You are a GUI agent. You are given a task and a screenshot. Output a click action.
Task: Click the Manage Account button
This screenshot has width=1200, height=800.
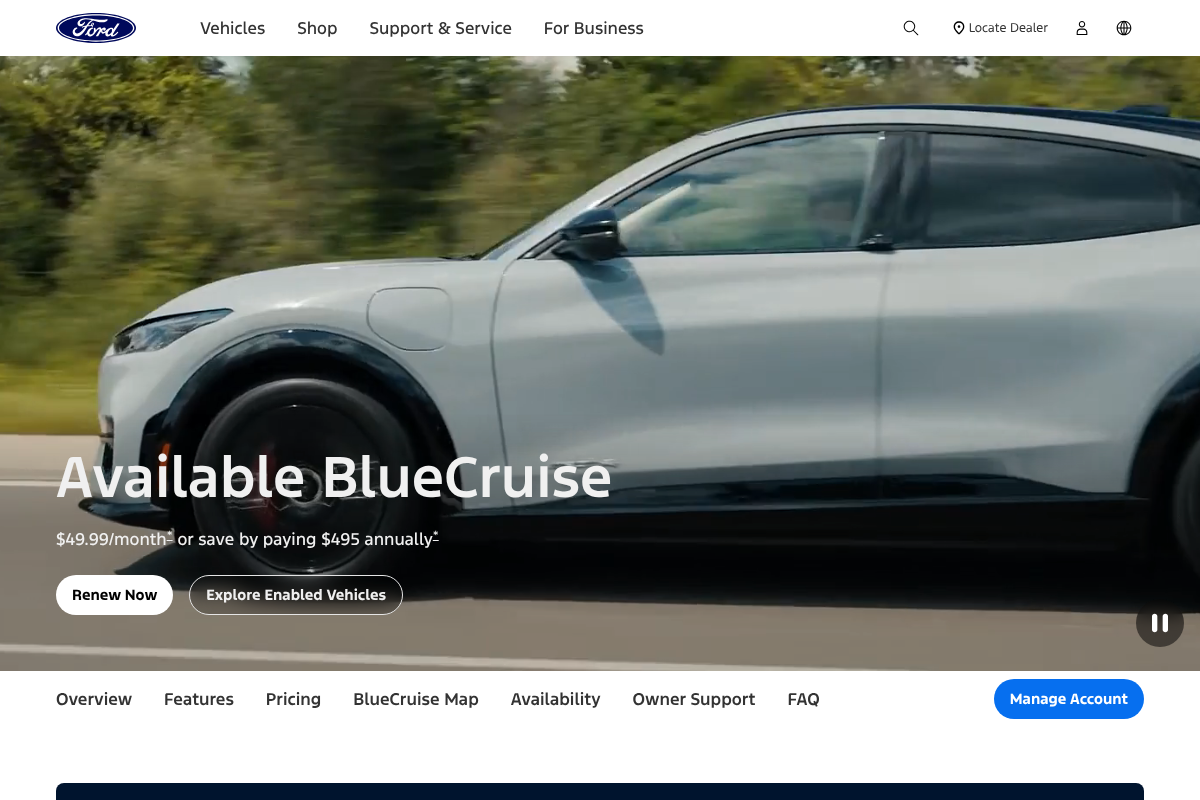pyautogui.click(x=1068, y=699)
